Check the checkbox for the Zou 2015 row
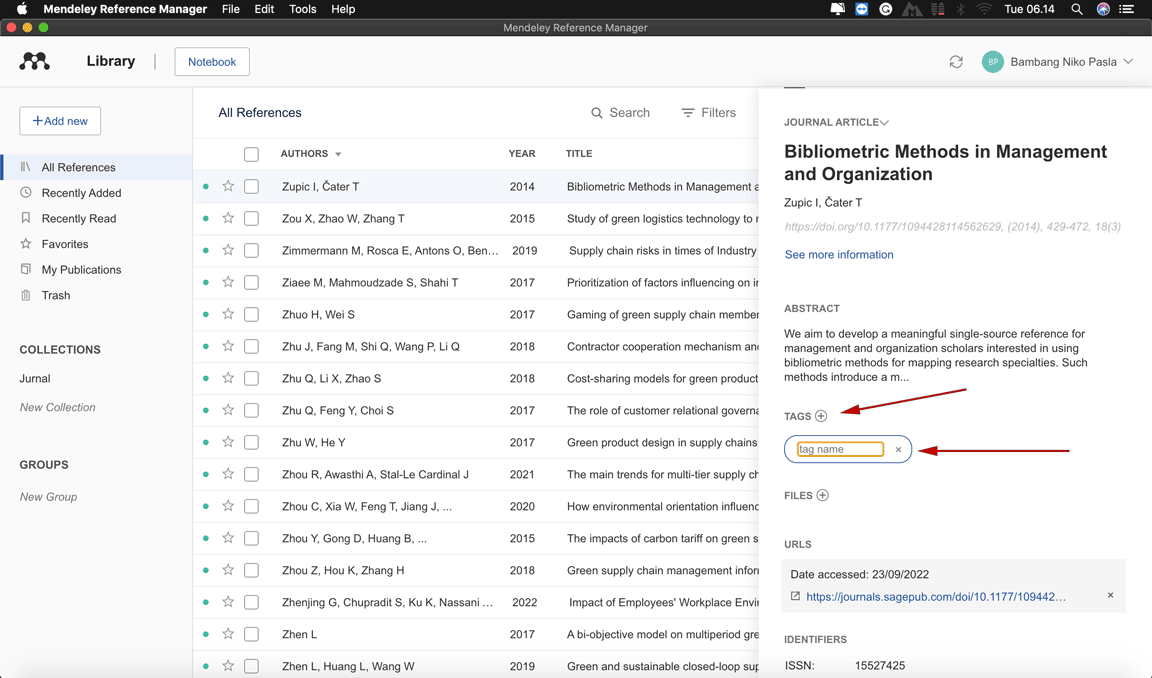This screenshot has width=1152, height=678. (x=251, y=218)
